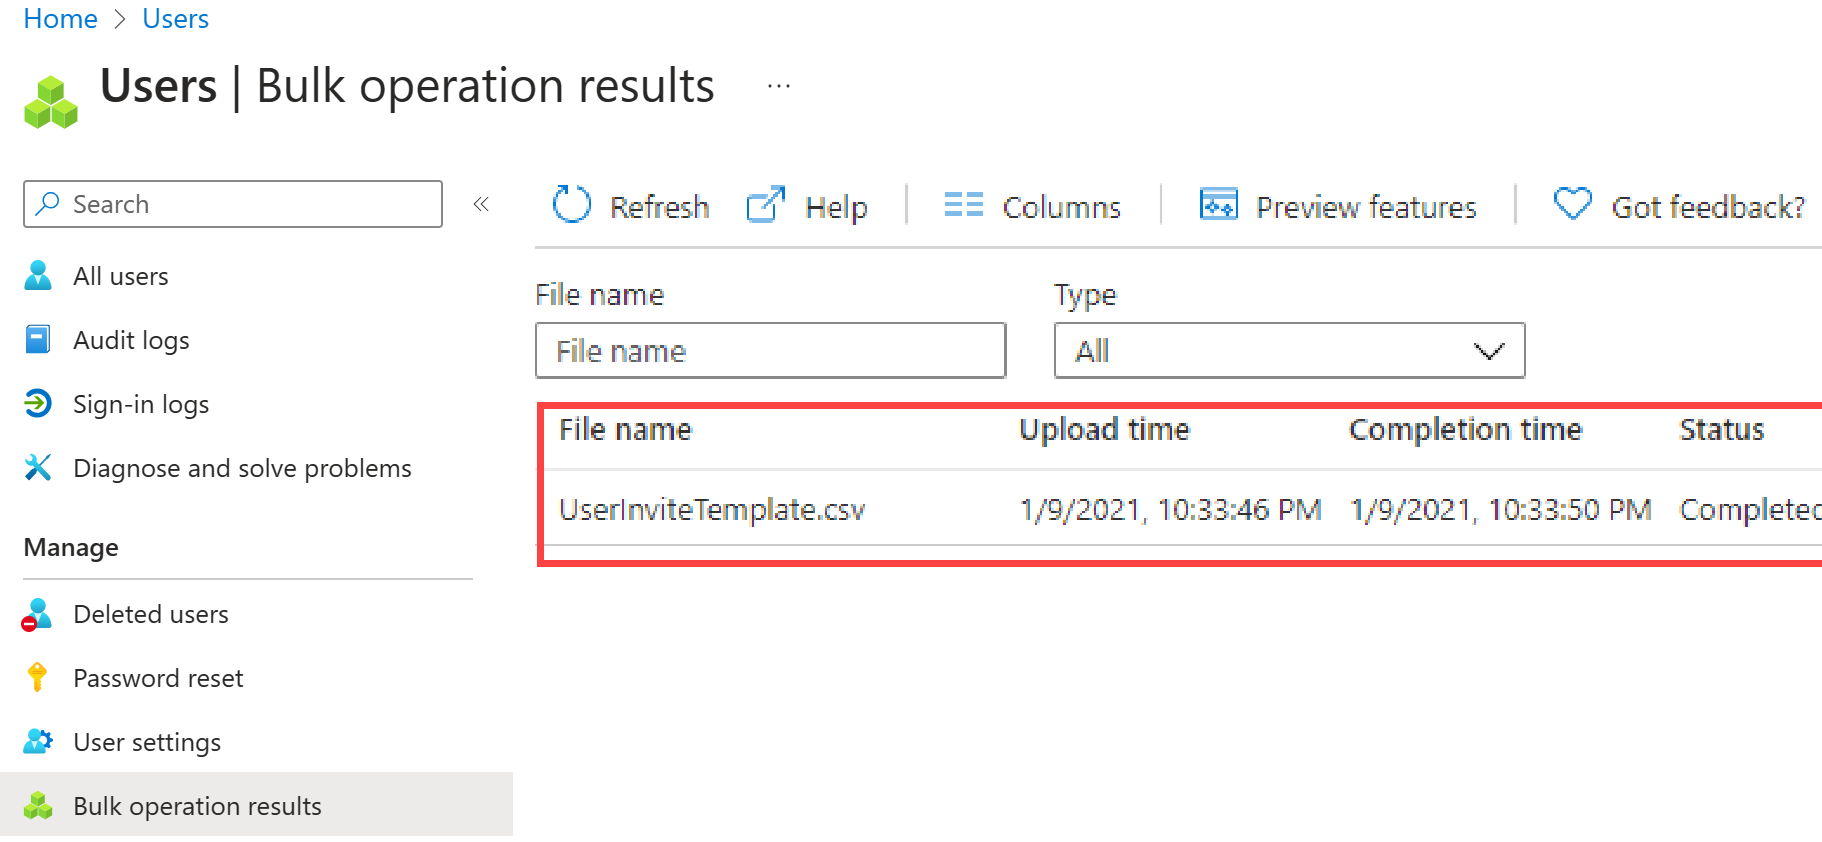1822x842 pixels.
Task: Click the Completed status cell
Action: pos(1750,509)
